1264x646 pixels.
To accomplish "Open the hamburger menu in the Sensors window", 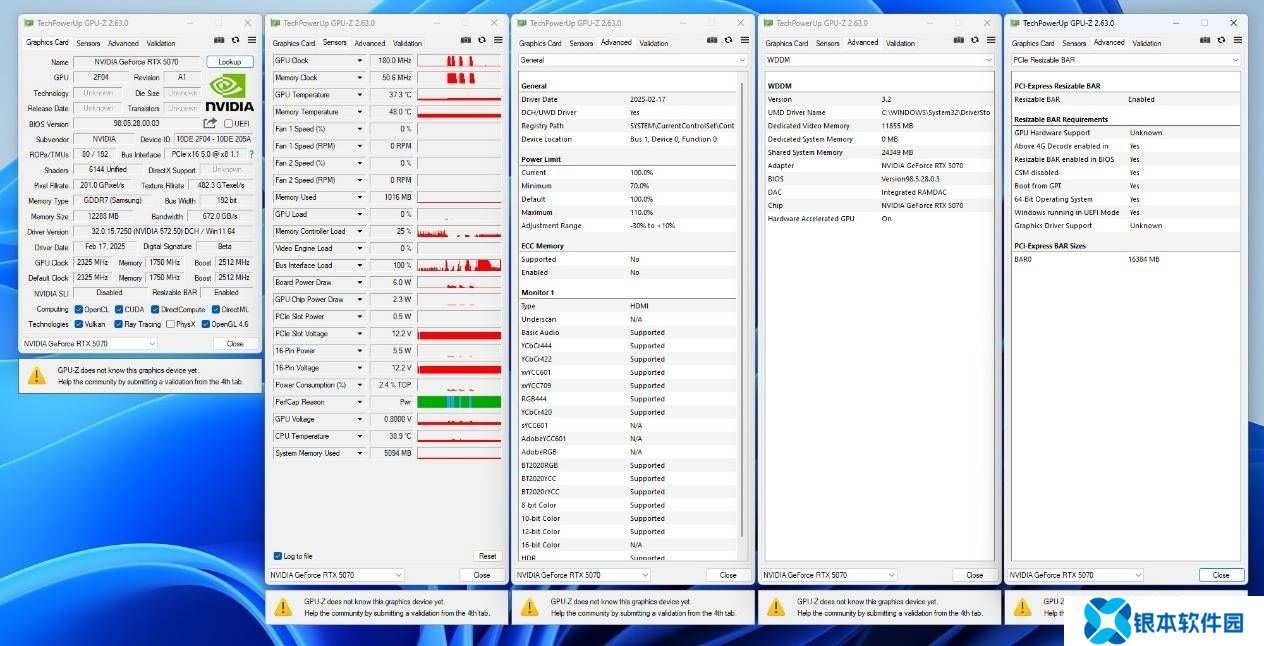I will click(498, 40).
